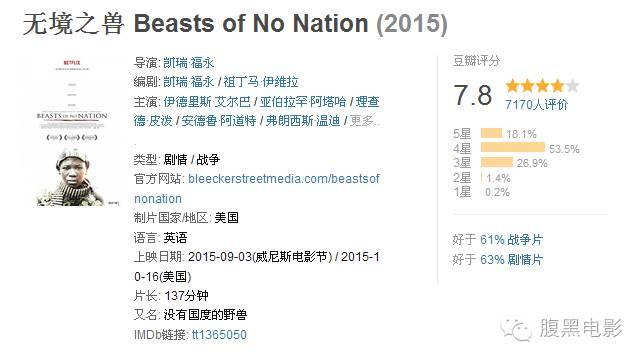
Task: Open IMDb link tt1365050
Action: coord(219,335)
